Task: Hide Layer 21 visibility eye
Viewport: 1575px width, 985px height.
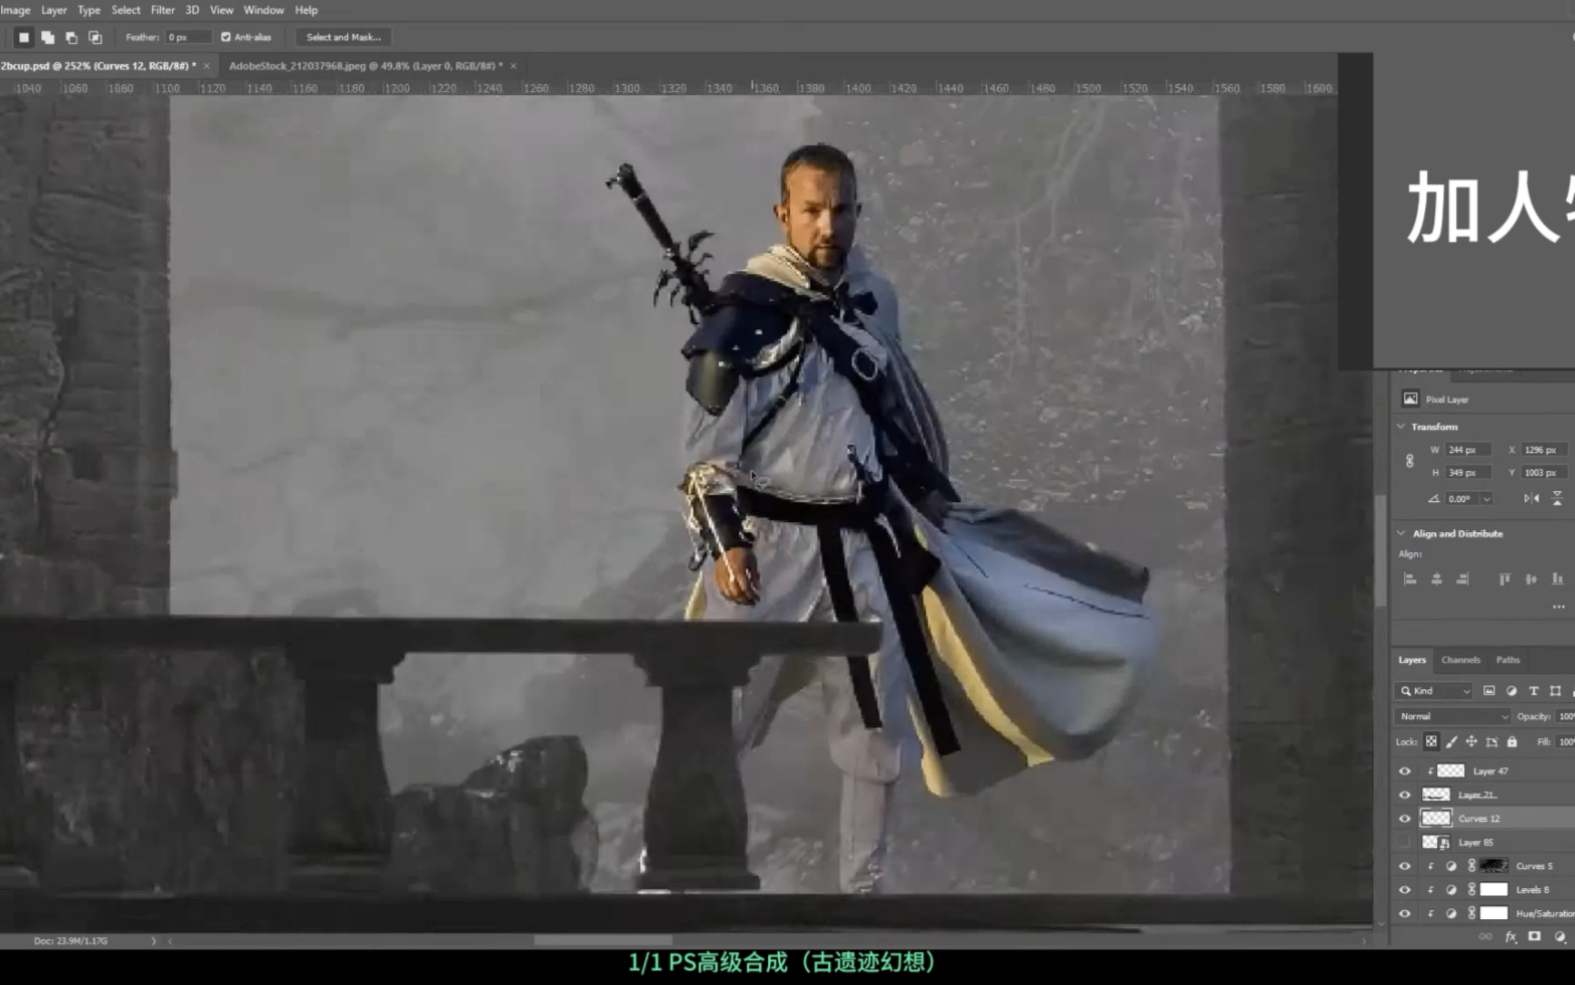Action: pos(1404,795)
